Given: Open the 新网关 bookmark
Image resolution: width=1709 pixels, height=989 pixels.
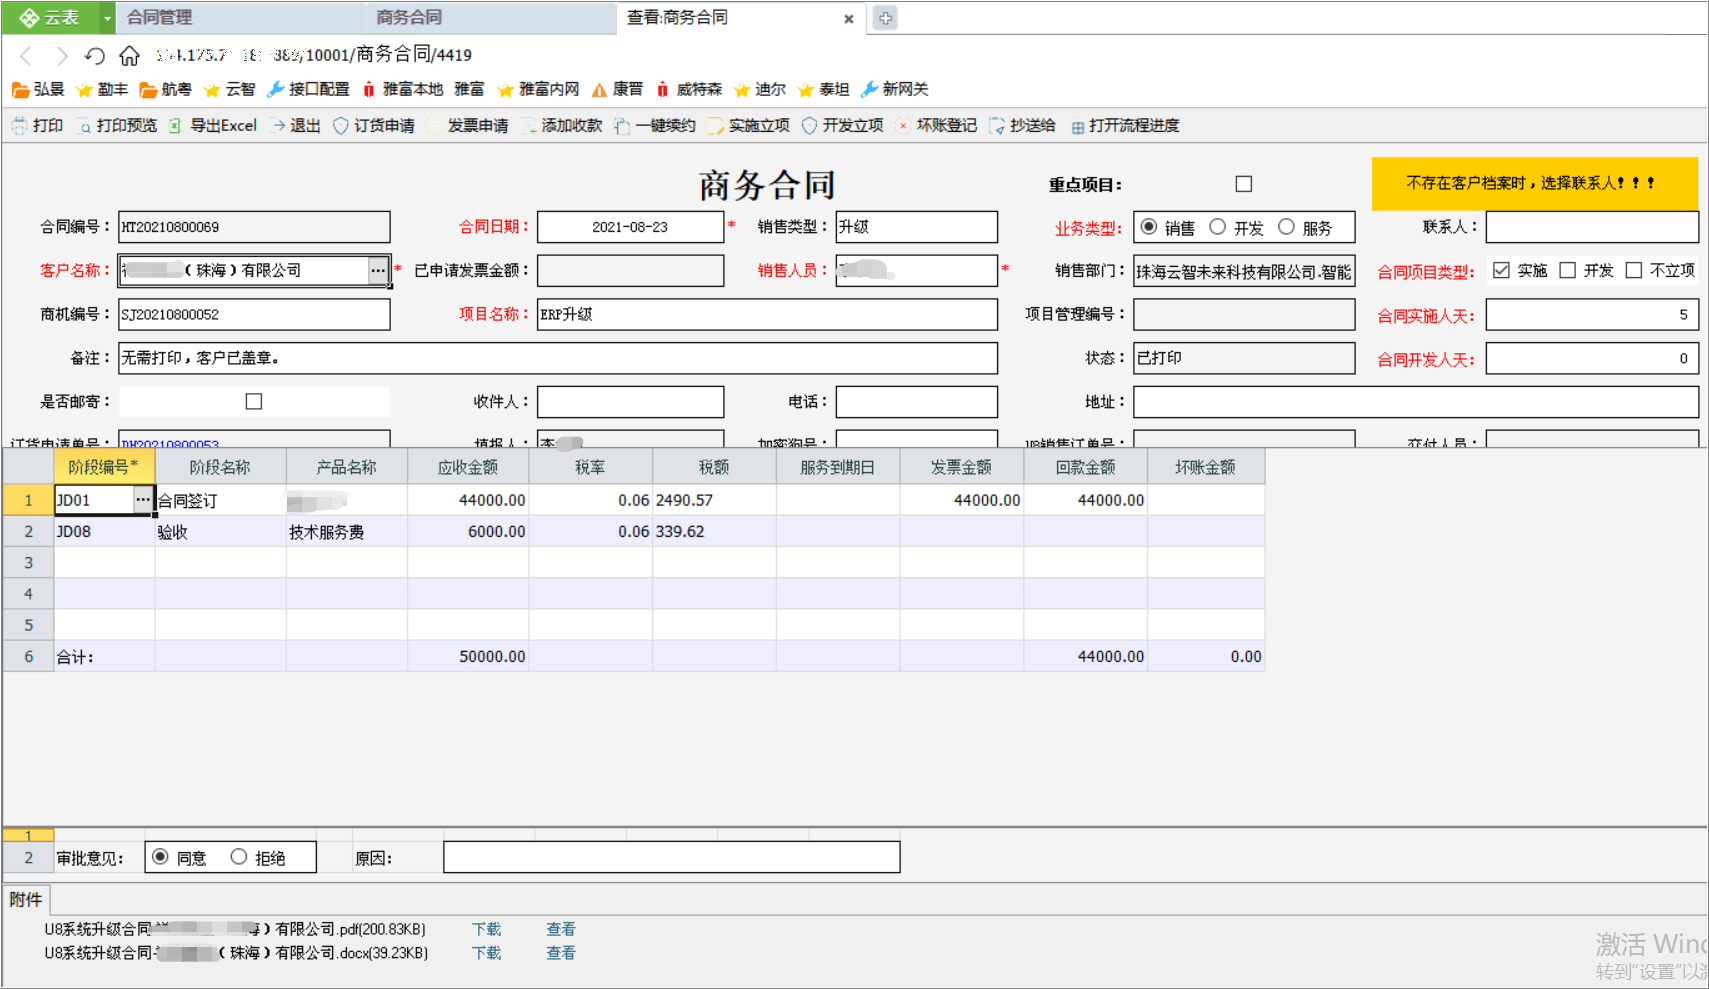Looking at the screenshot, I should point(895,90).
